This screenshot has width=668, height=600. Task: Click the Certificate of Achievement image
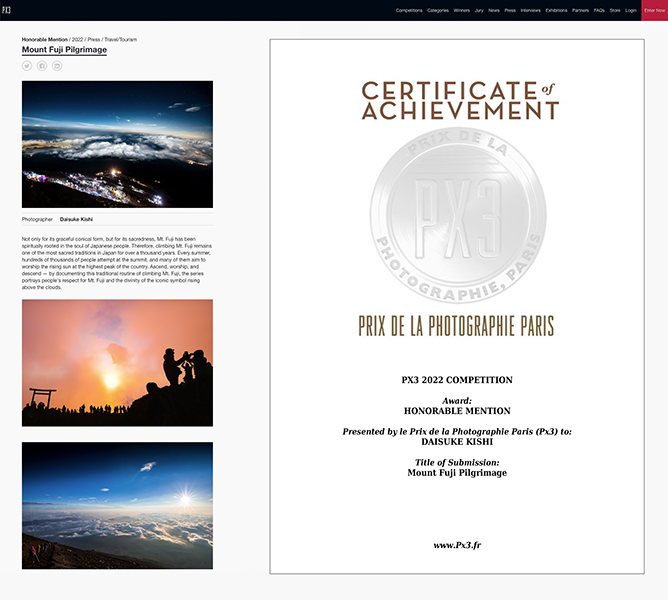pos(456,306)
